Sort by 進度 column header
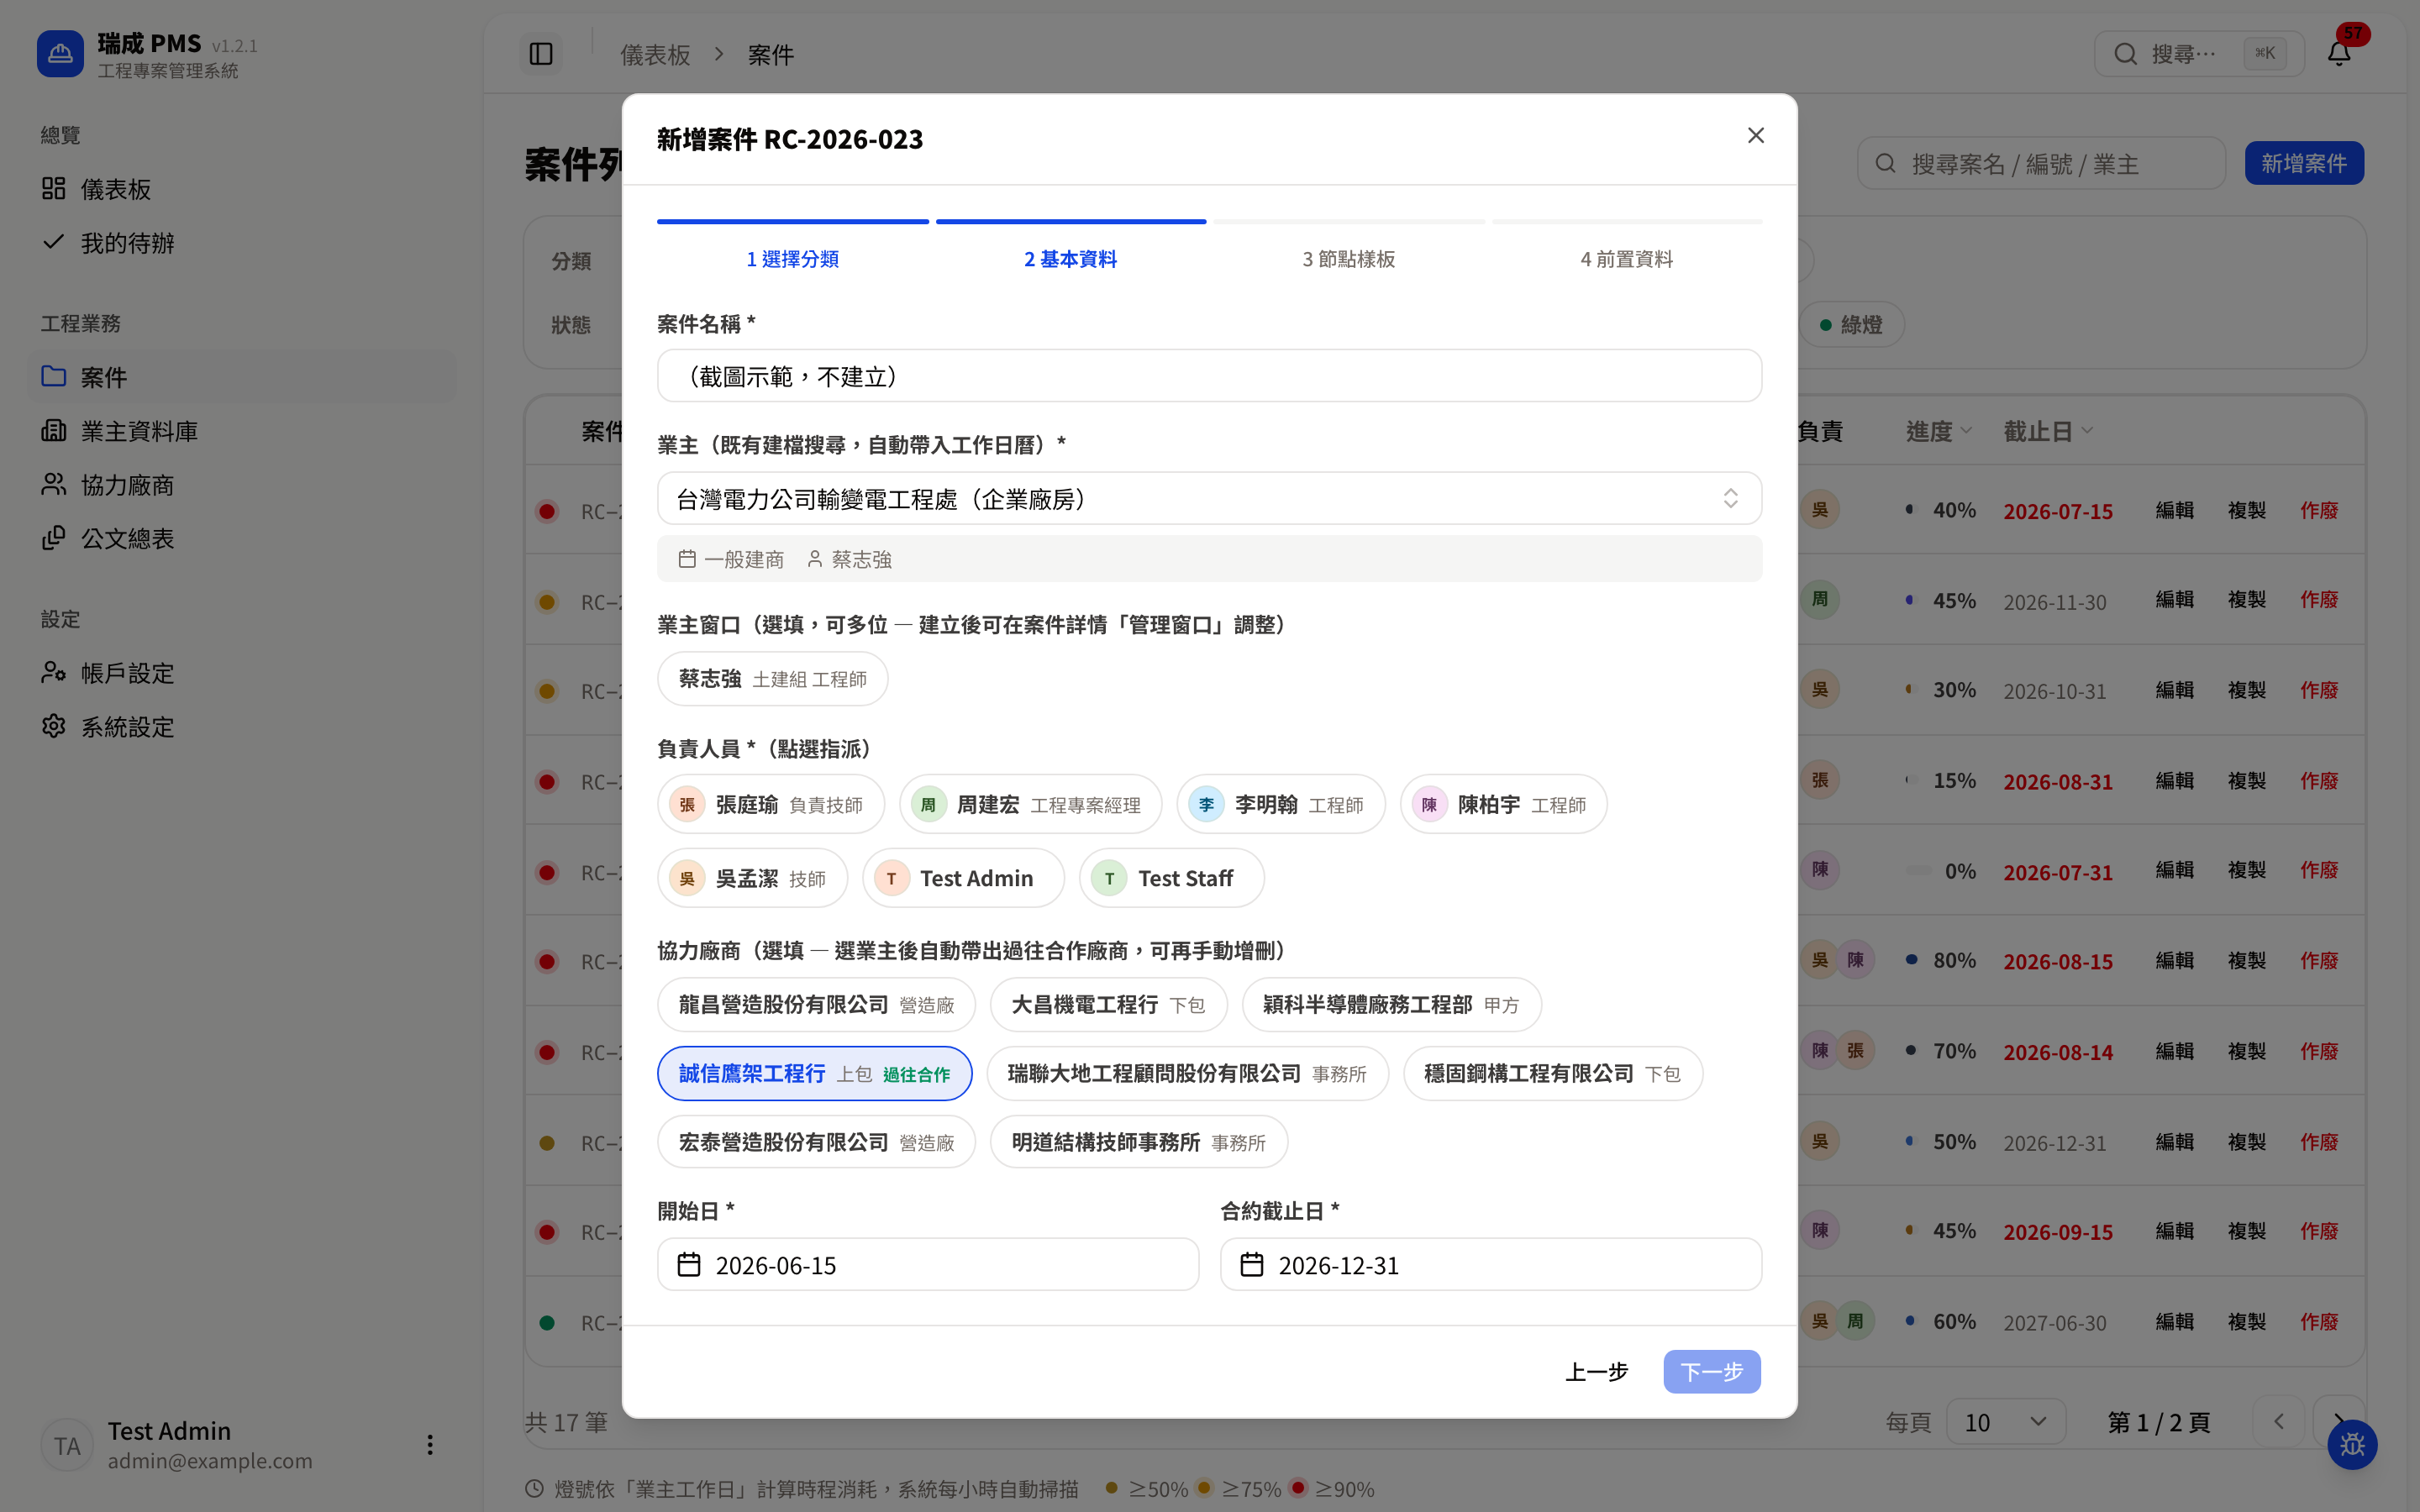 coord(1938,431)
